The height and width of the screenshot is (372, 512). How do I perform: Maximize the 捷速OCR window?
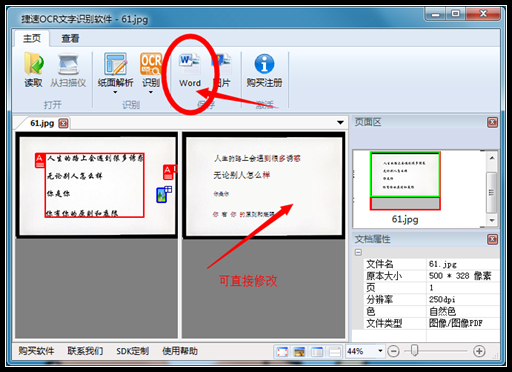tap(455, 14)
